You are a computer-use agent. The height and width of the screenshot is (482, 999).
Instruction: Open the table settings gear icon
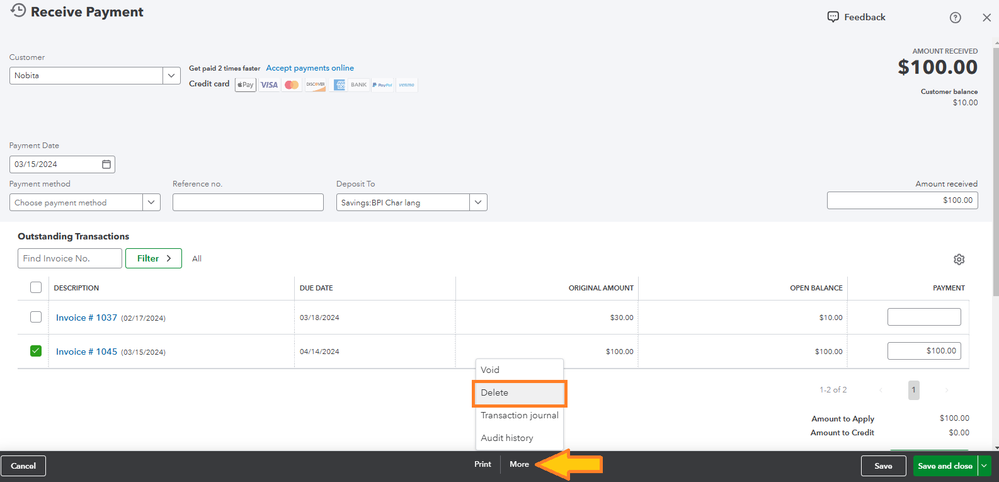click(x=959, y=259)
